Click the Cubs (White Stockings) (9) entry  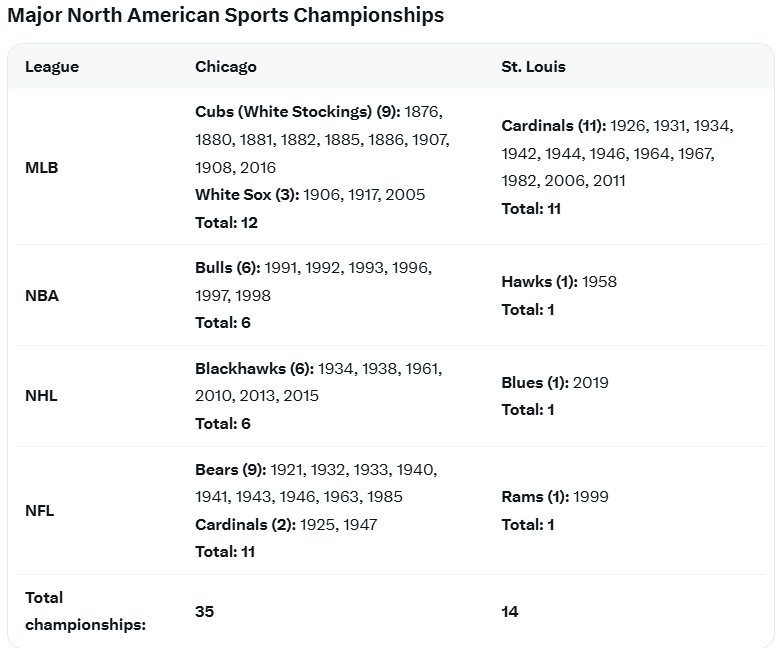pos(297,112)
